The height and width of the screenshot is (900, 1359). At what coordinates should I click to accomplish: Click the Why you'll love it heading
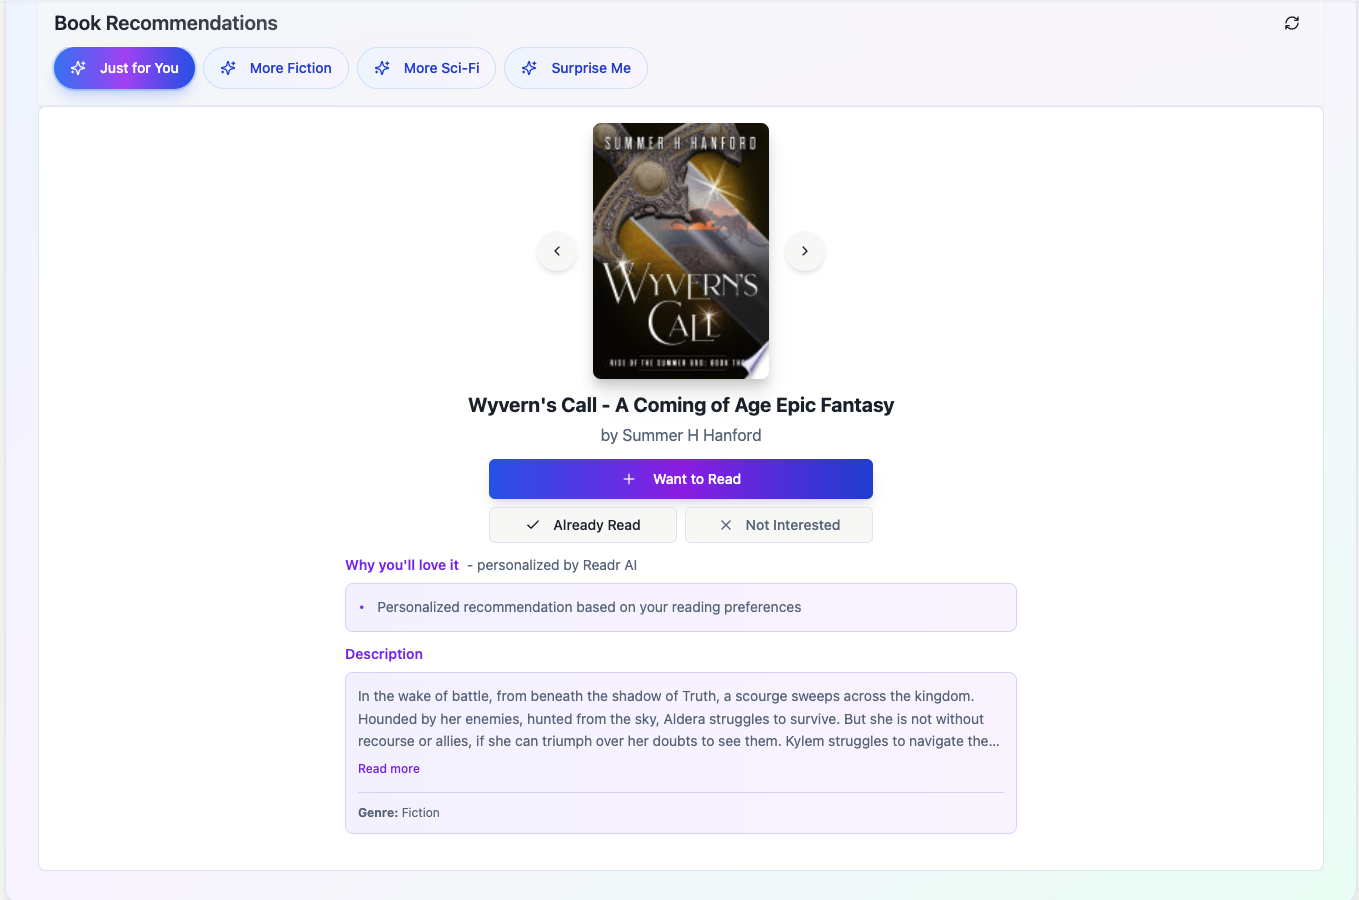coord(402,565)
